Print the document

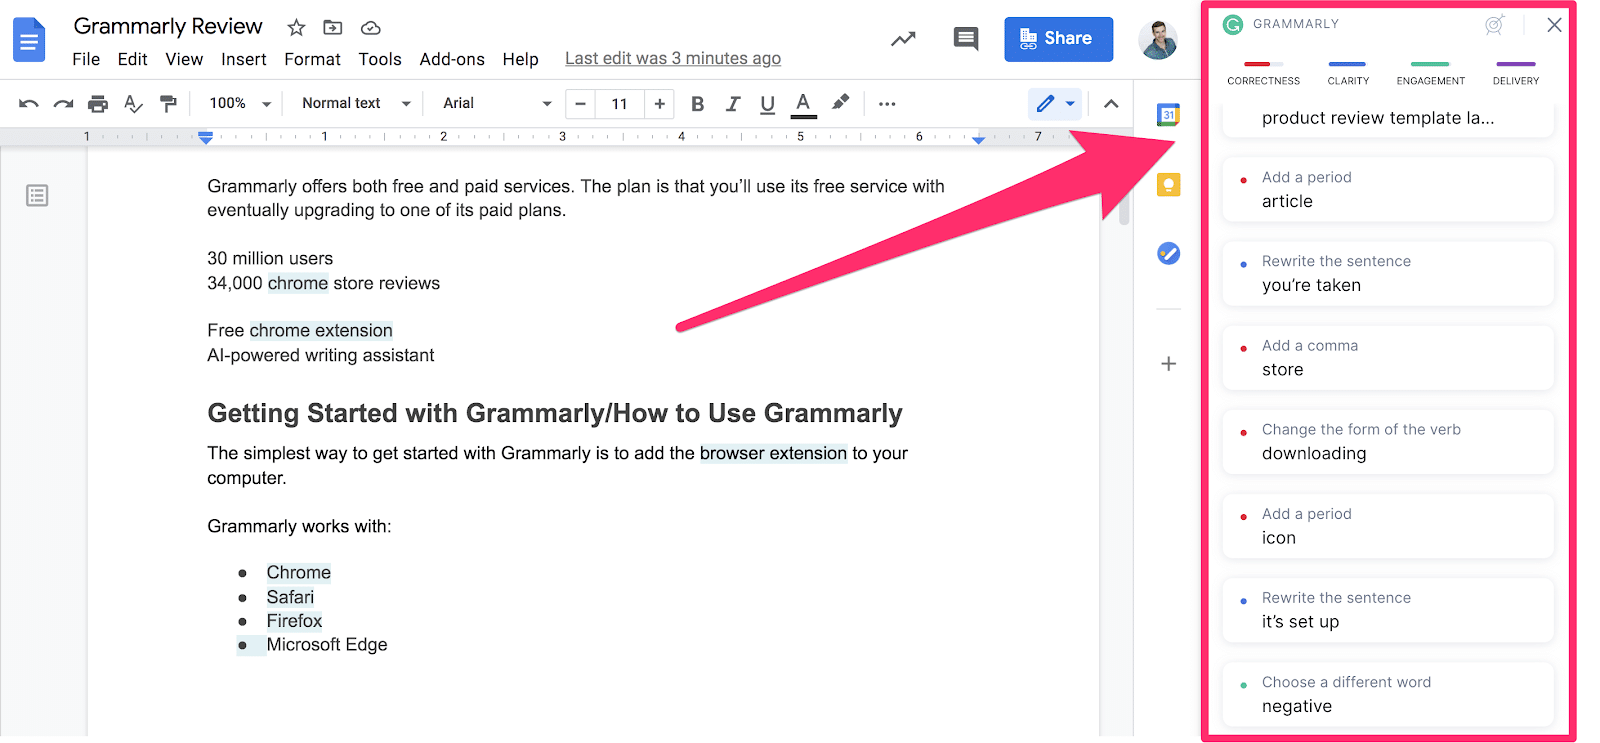(97, 103)
